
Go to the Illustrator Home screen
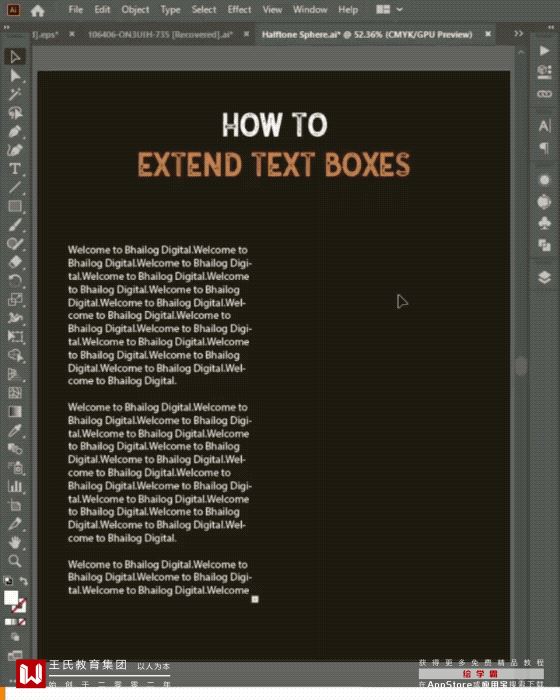point(38,10)
